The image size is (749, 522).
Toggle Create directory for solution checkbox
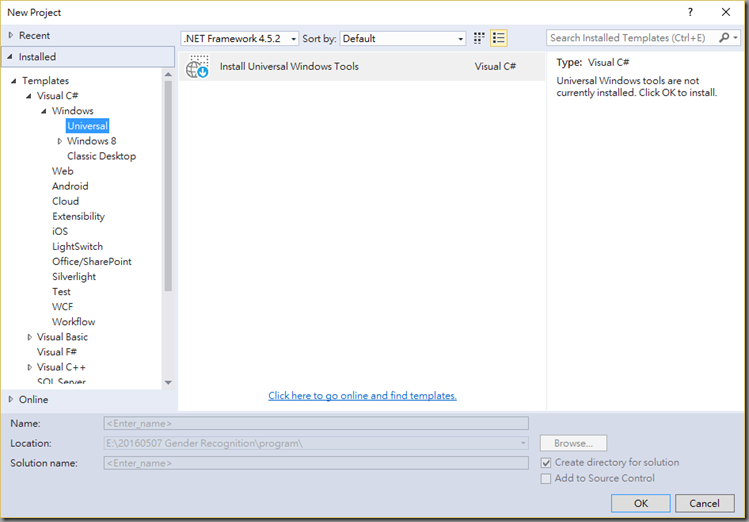[546, 463]
